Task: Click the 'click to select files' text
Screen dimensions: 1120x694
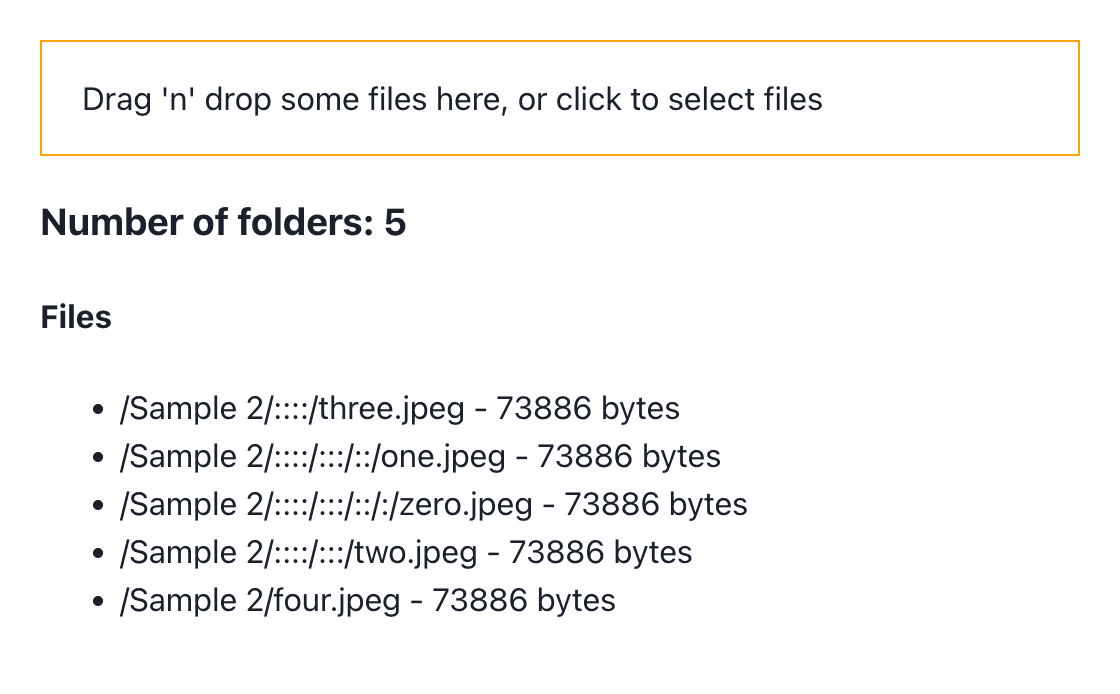Action: (689, 99)
